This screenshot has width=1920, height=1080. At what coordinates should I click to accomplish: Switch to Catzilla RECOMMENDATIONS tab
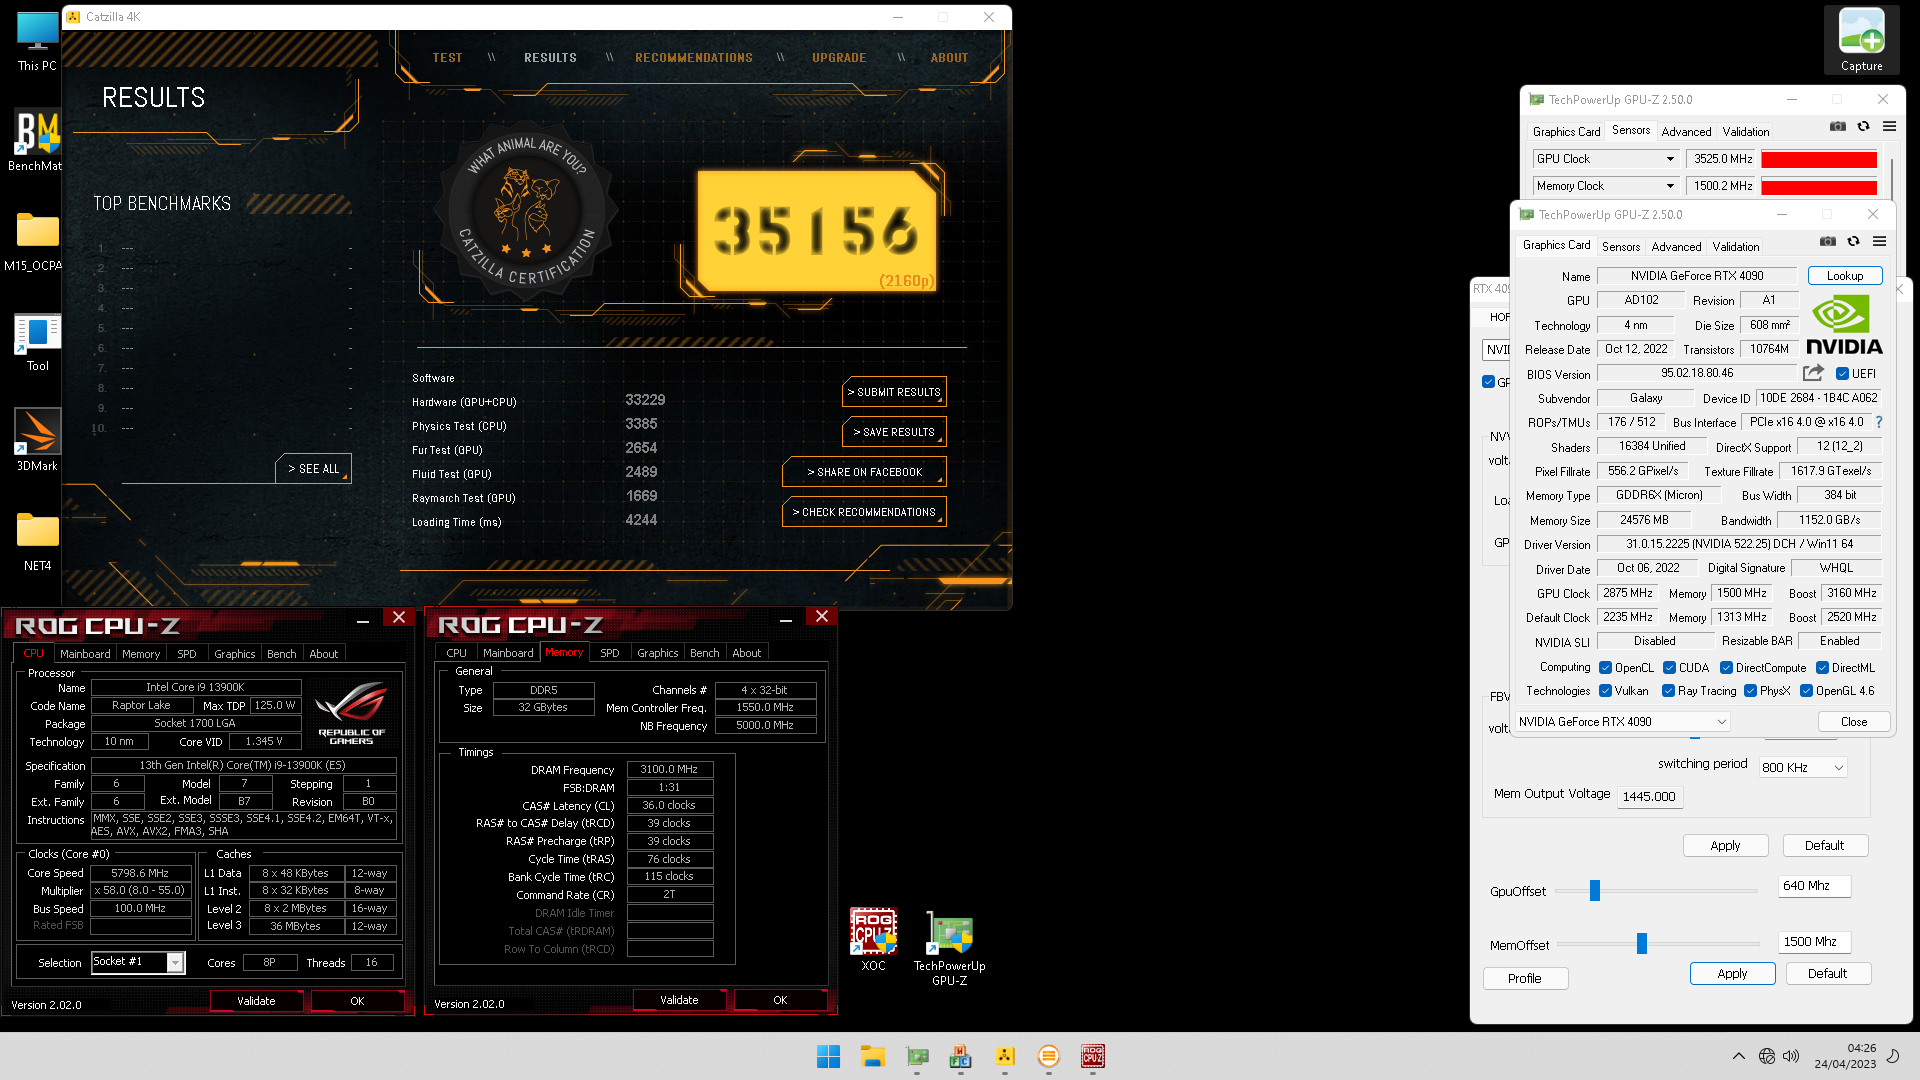pyautogui.click(x=694, y=58)
